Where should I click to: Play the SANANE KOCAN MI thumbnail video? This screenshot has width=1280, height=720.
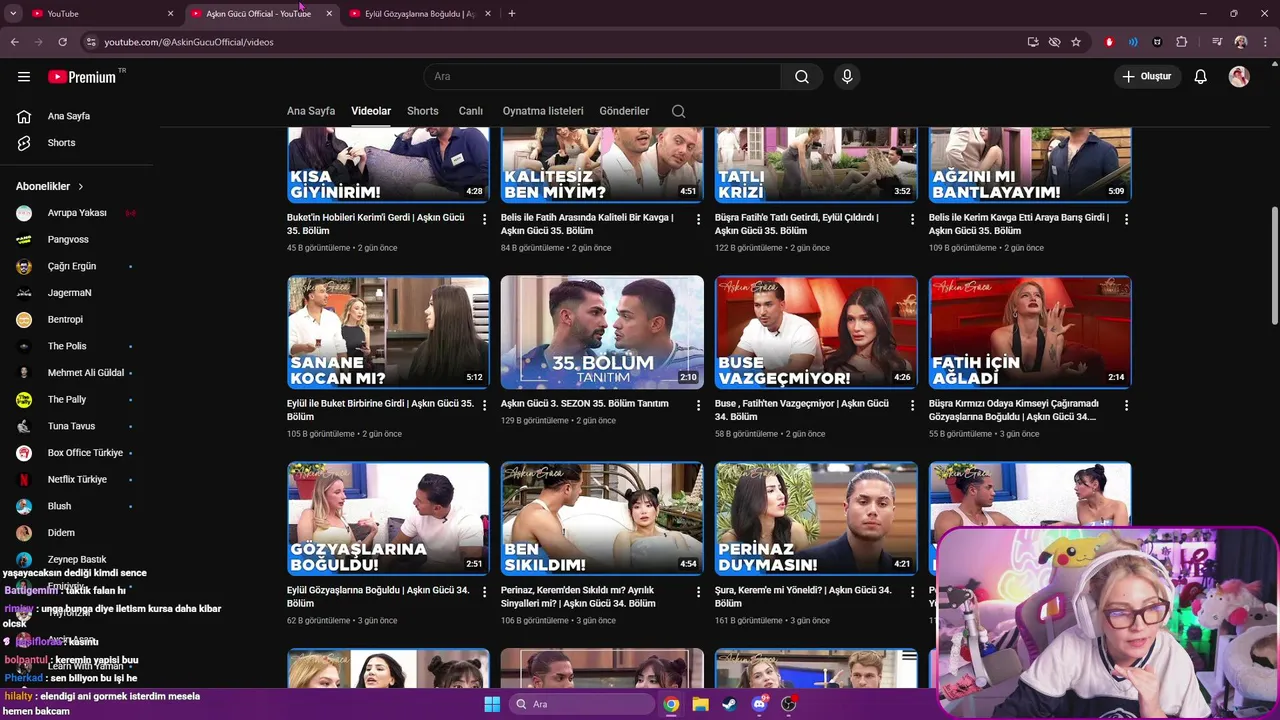[388, 332]
